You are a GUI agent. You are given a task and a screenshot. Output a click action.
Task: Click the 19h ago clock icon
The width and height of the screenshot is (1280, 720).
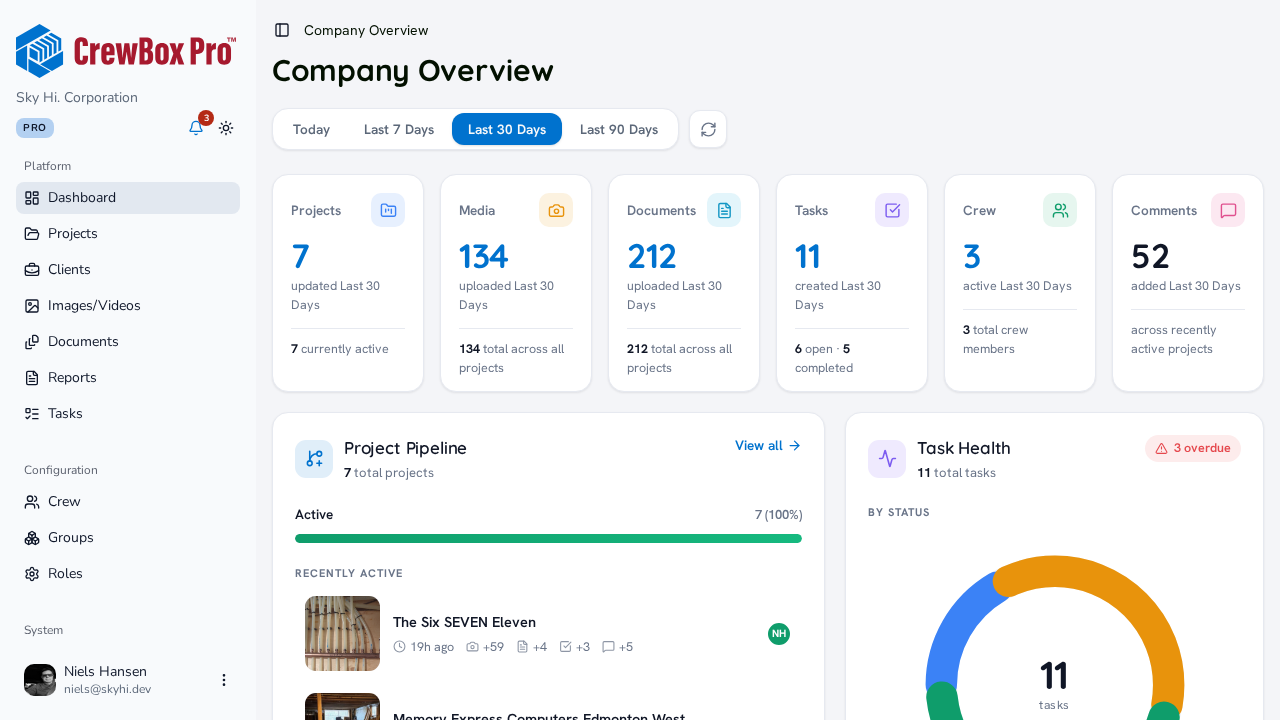pyautogui.click(x=400, y=647)
